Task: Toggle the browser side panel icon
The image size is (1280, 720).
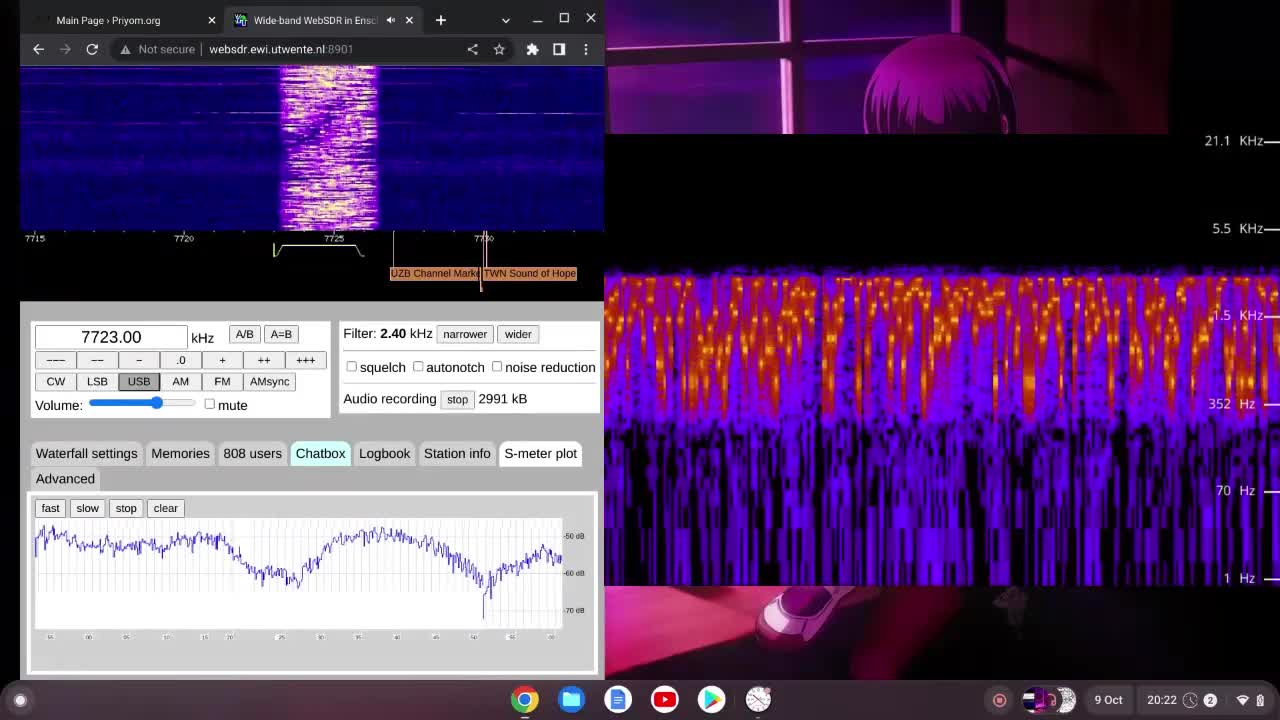Action: 559,49
